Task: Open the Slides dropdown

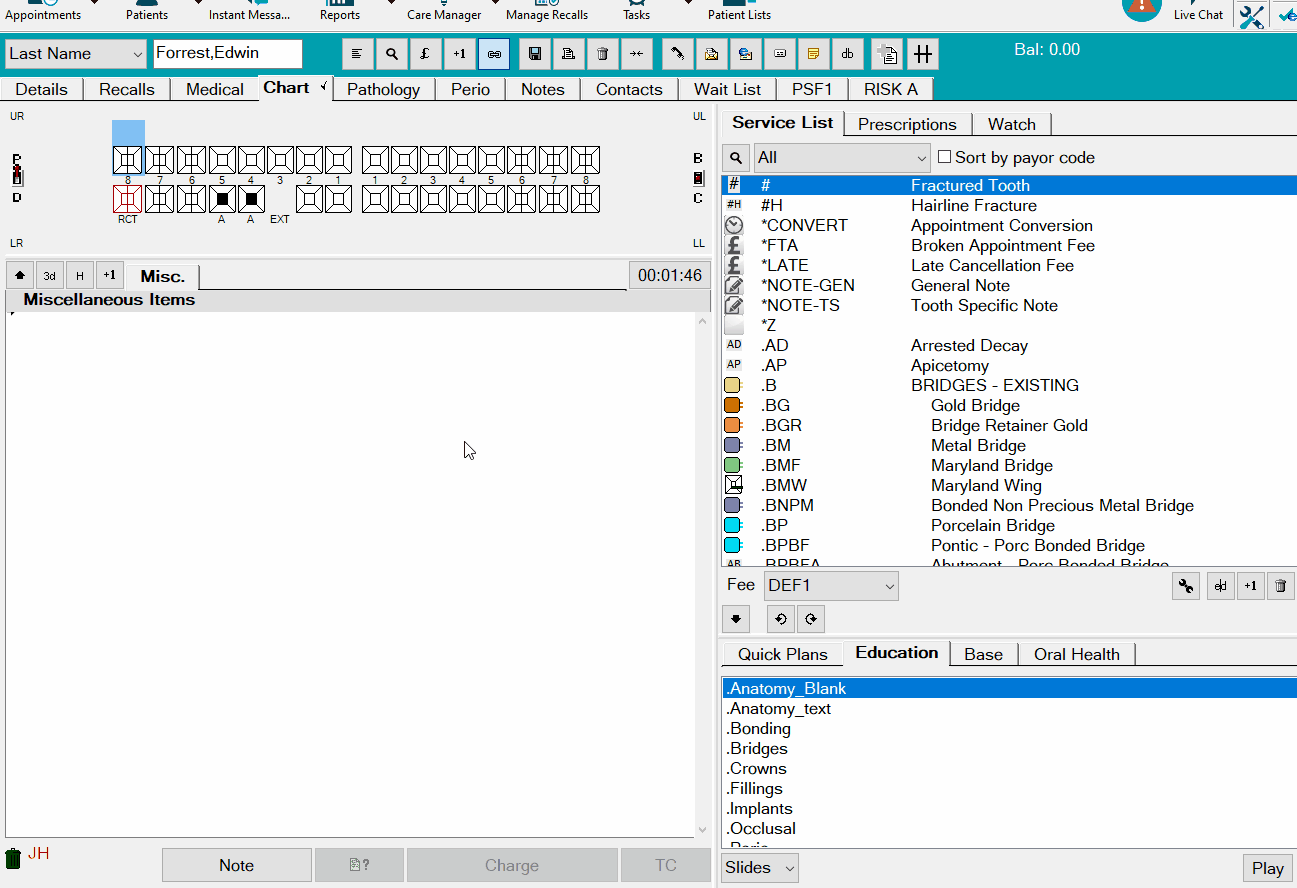Action: [x=790, y=868]
